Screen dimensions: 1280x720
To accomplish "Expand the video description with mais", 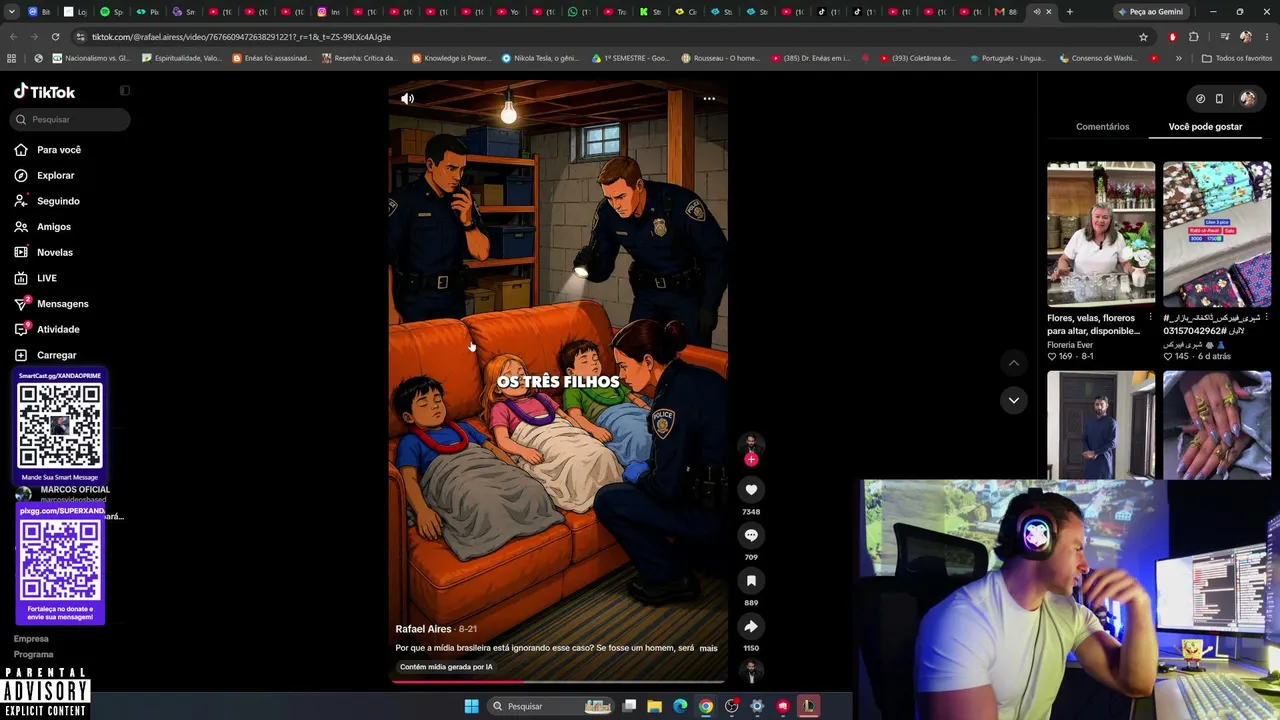I will tap(708, 648).
